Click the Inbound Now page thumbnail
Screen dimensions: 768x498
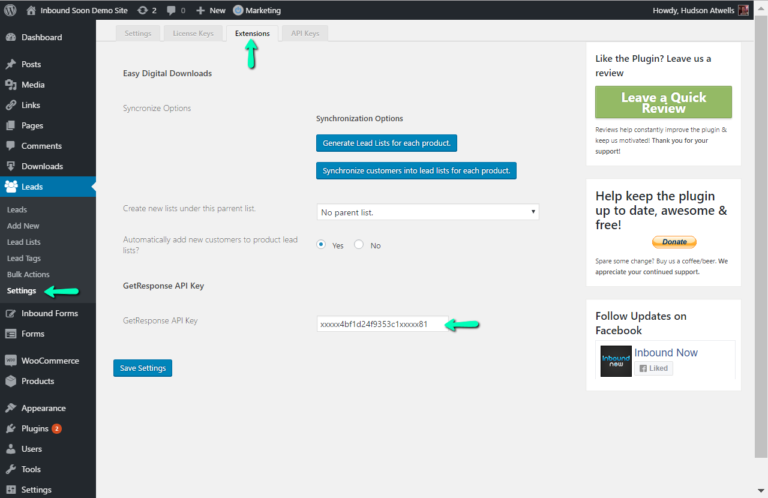click(616, 361)
